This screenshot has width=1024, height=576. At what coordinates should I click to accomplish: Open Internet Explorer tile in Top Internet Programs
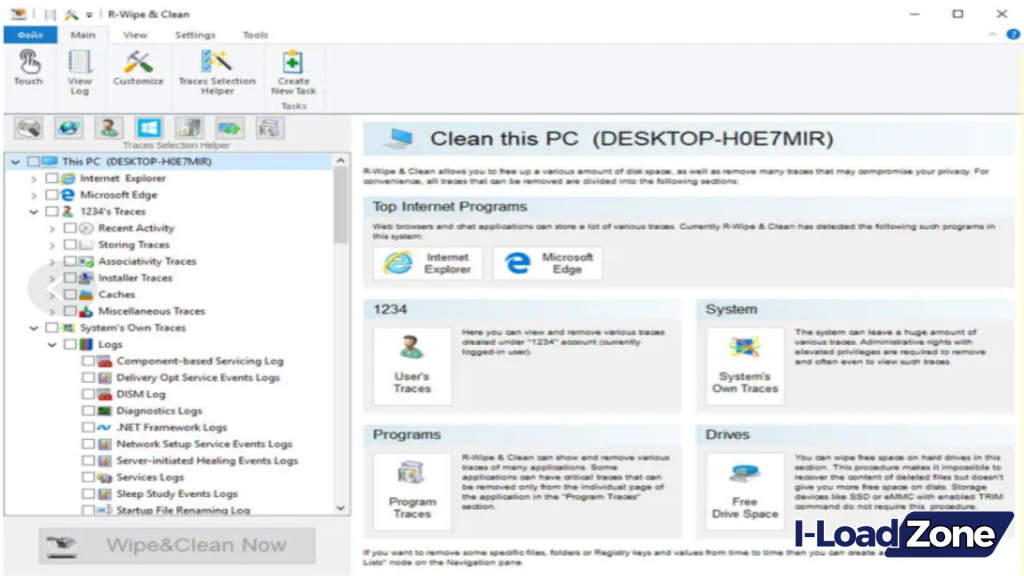coord(428,263)
